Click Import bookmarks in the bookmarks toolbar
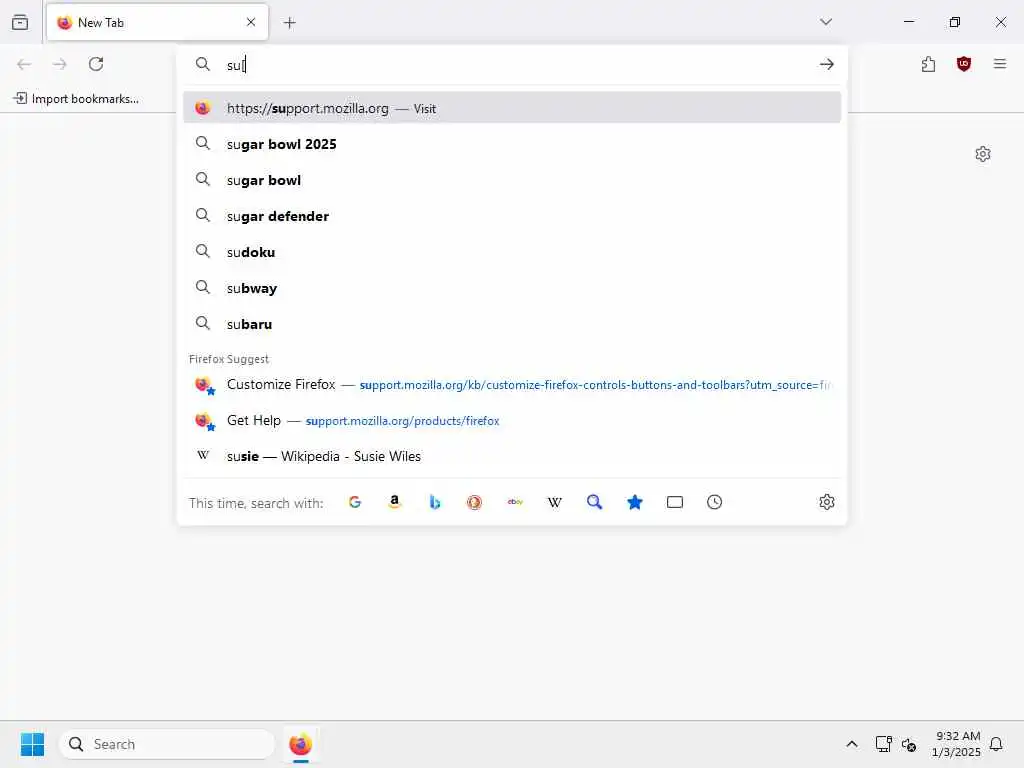This screenshot has height=768, width=1024. (x=76, y=99)
